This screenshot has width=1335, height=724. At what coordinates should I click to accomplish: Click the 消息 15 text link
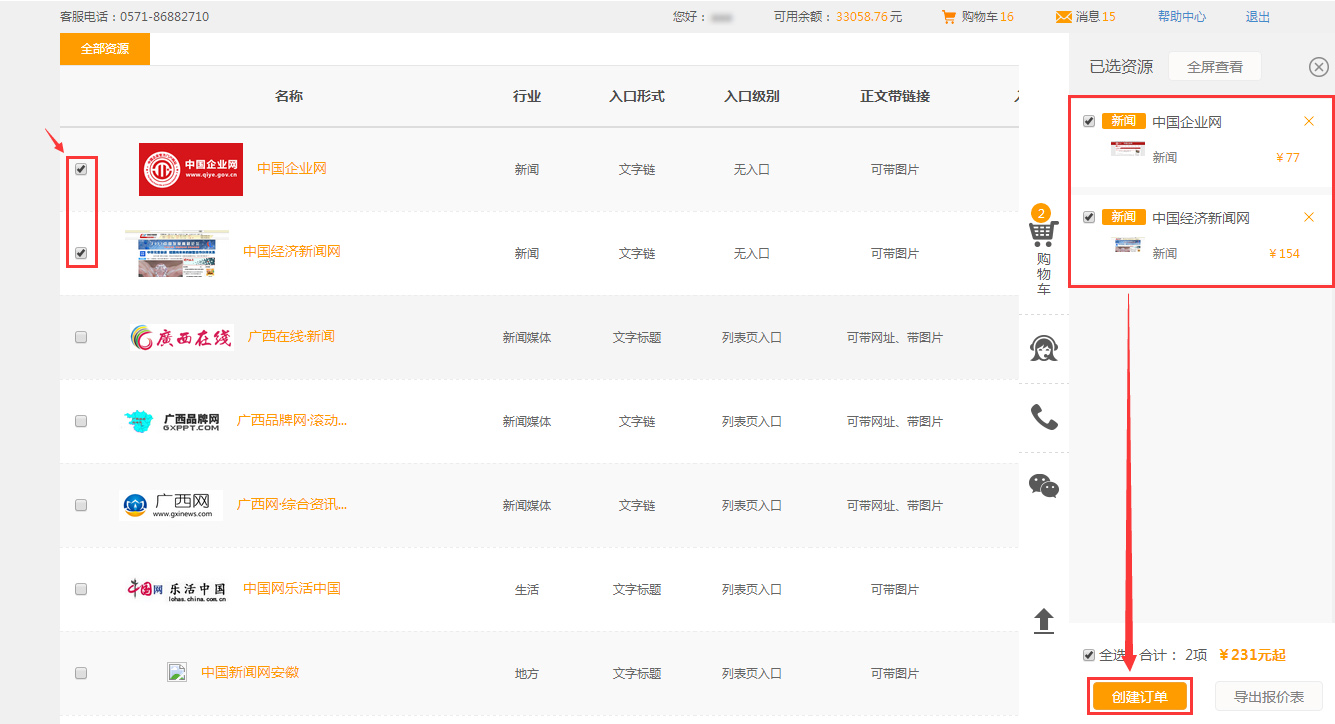click(1096, 17)
